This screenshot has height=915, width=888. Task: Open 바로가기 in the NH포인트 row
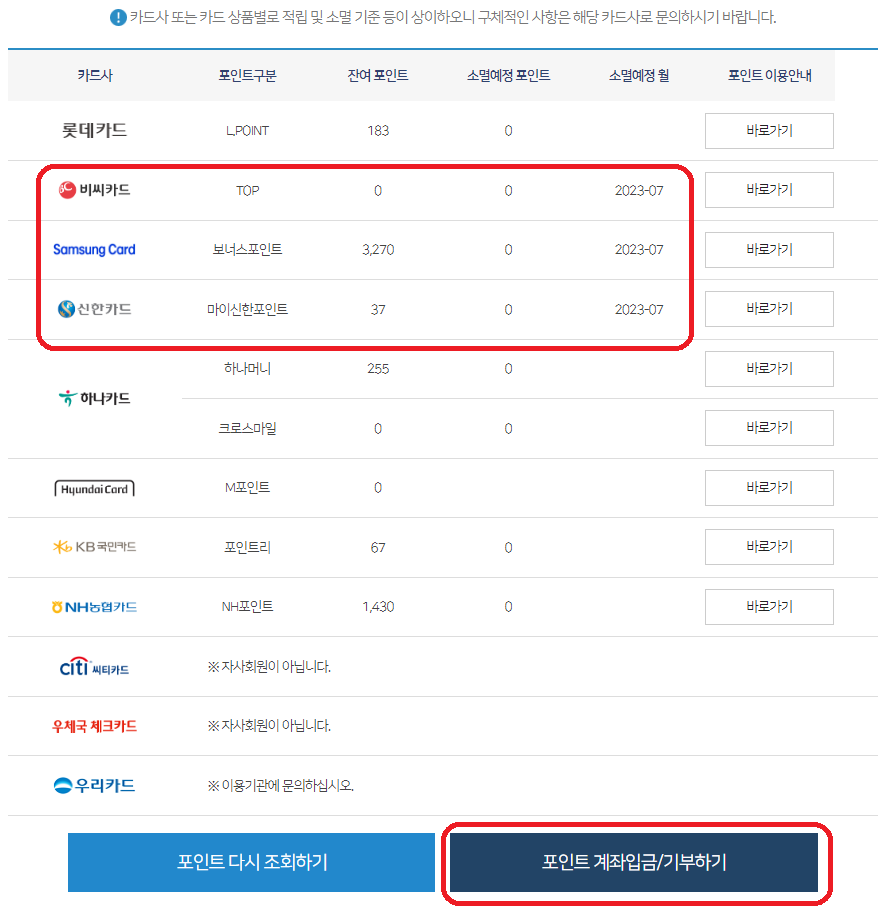point(768,606)
